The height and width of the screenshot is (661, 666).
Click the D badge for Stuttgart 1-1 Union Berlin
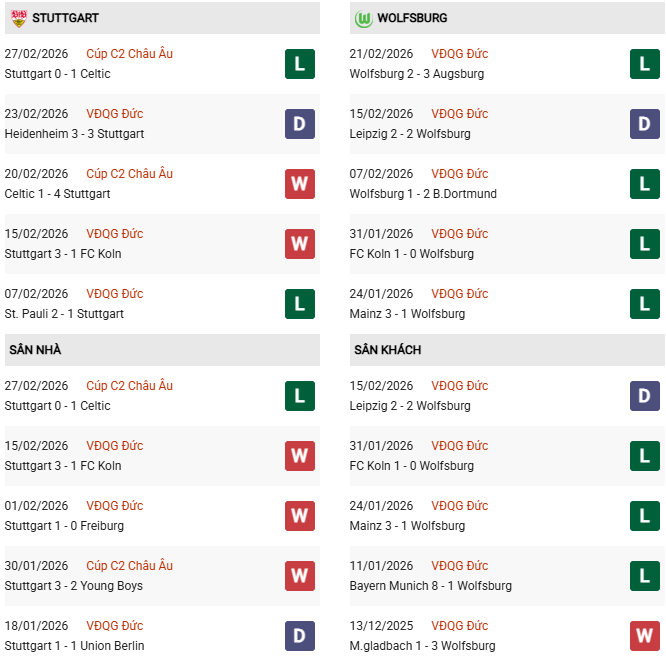(x=299, y=636)
